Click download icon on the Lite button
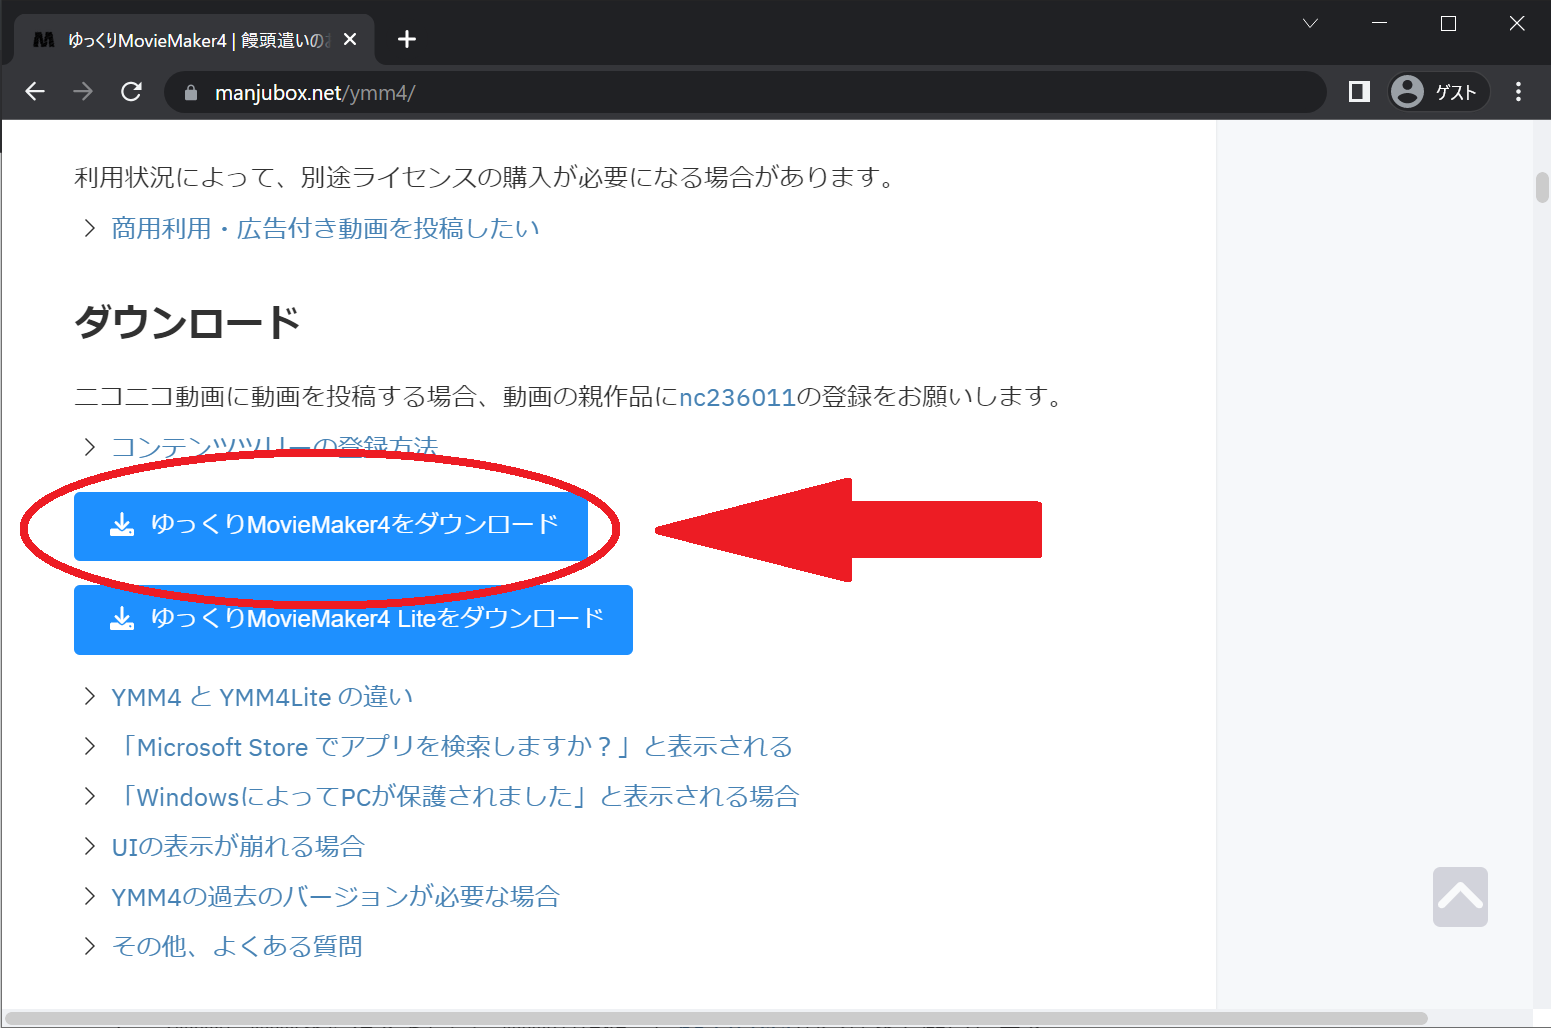This screenshot has width=1551, height=1028. click(121, 619)
